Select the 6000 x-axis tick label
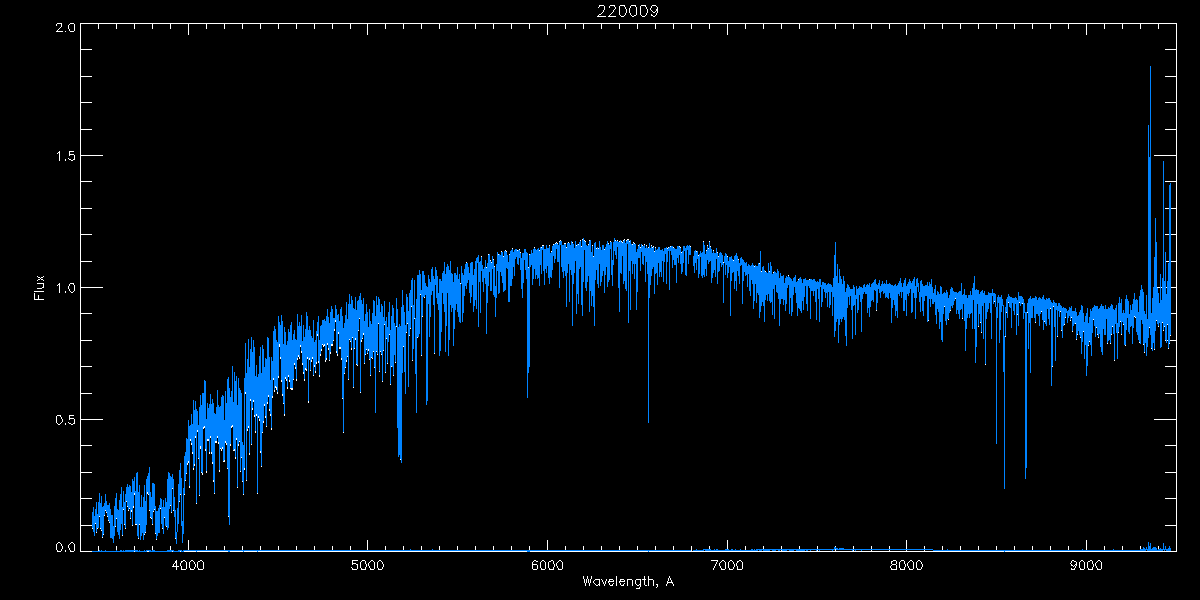Viewport: 1200px width, 600px height. point(547,564)
